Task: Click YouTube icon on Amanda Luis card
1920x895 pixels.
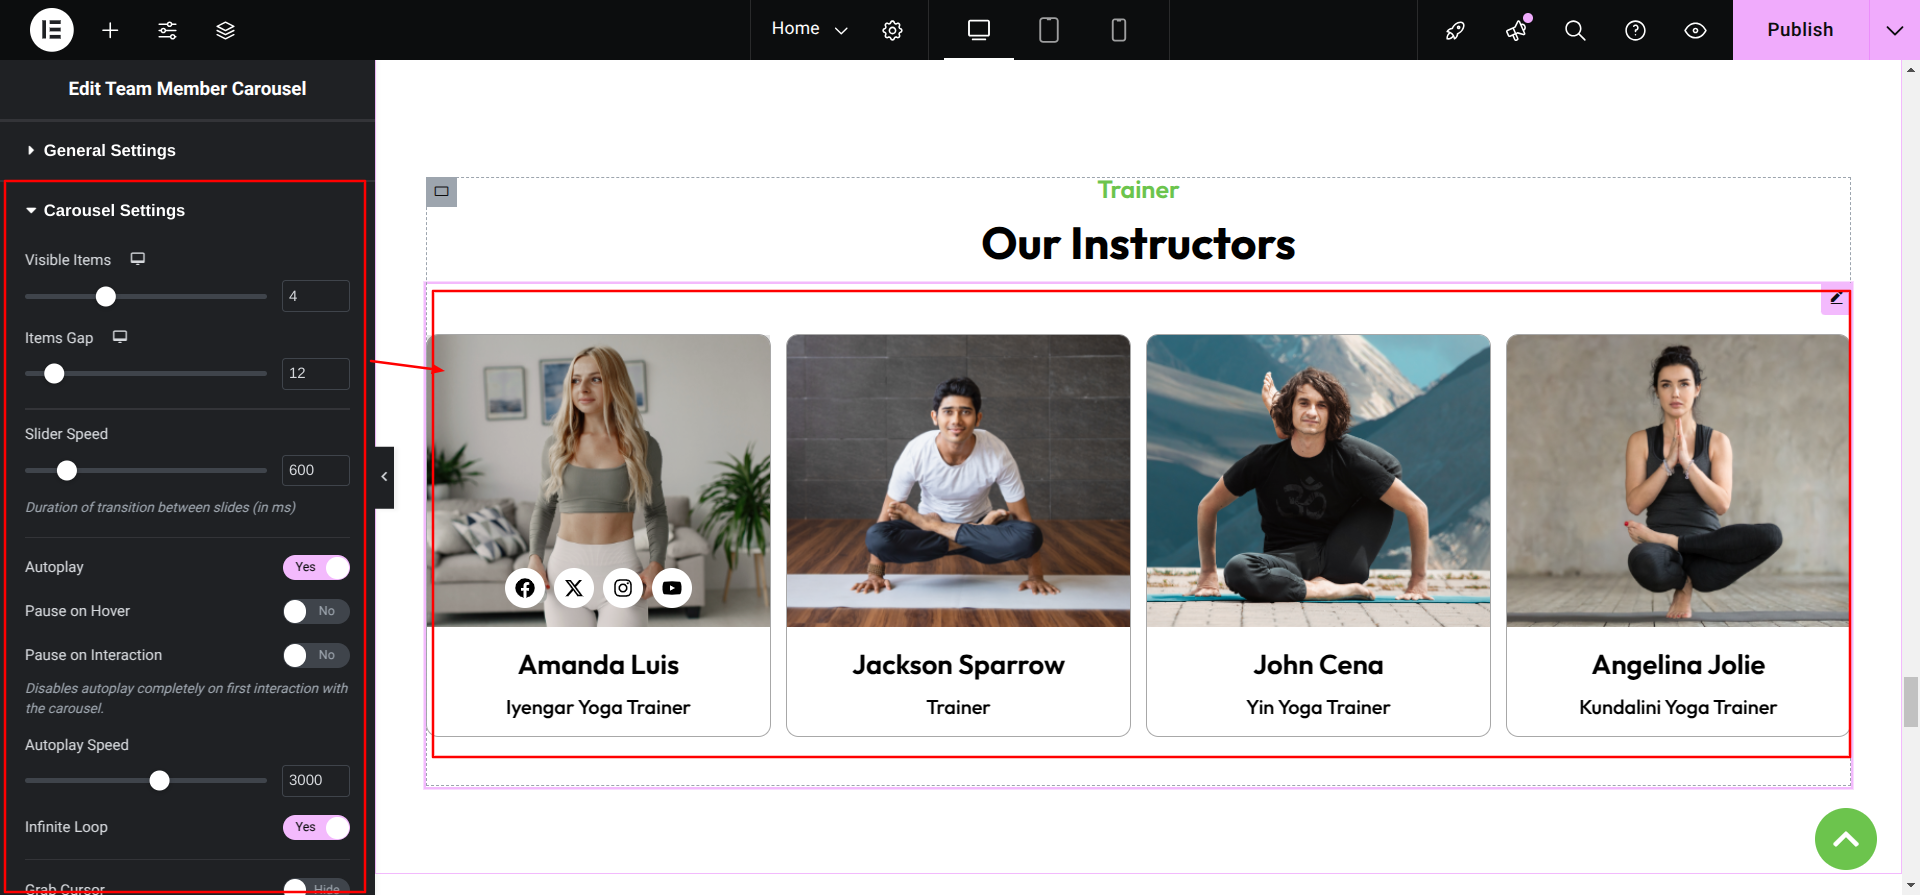Action: tap(672, 588)
